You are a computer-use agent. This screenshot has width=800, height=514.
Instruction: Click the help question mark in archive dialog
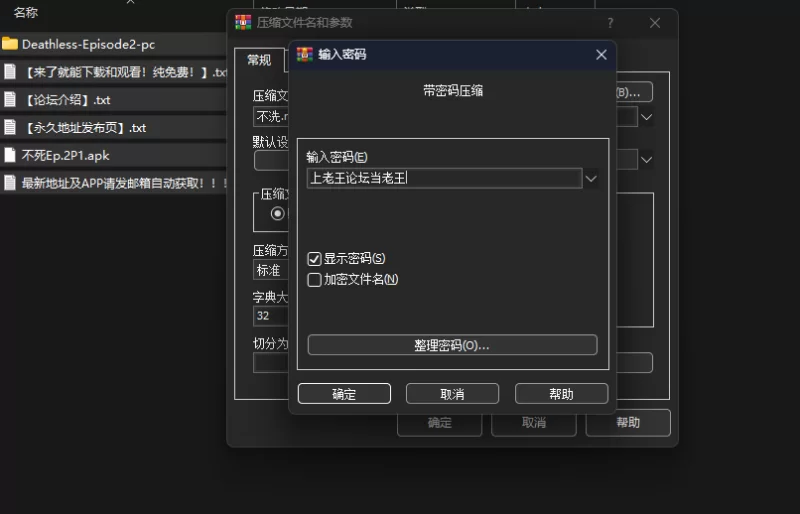click(x=610, y=23)
